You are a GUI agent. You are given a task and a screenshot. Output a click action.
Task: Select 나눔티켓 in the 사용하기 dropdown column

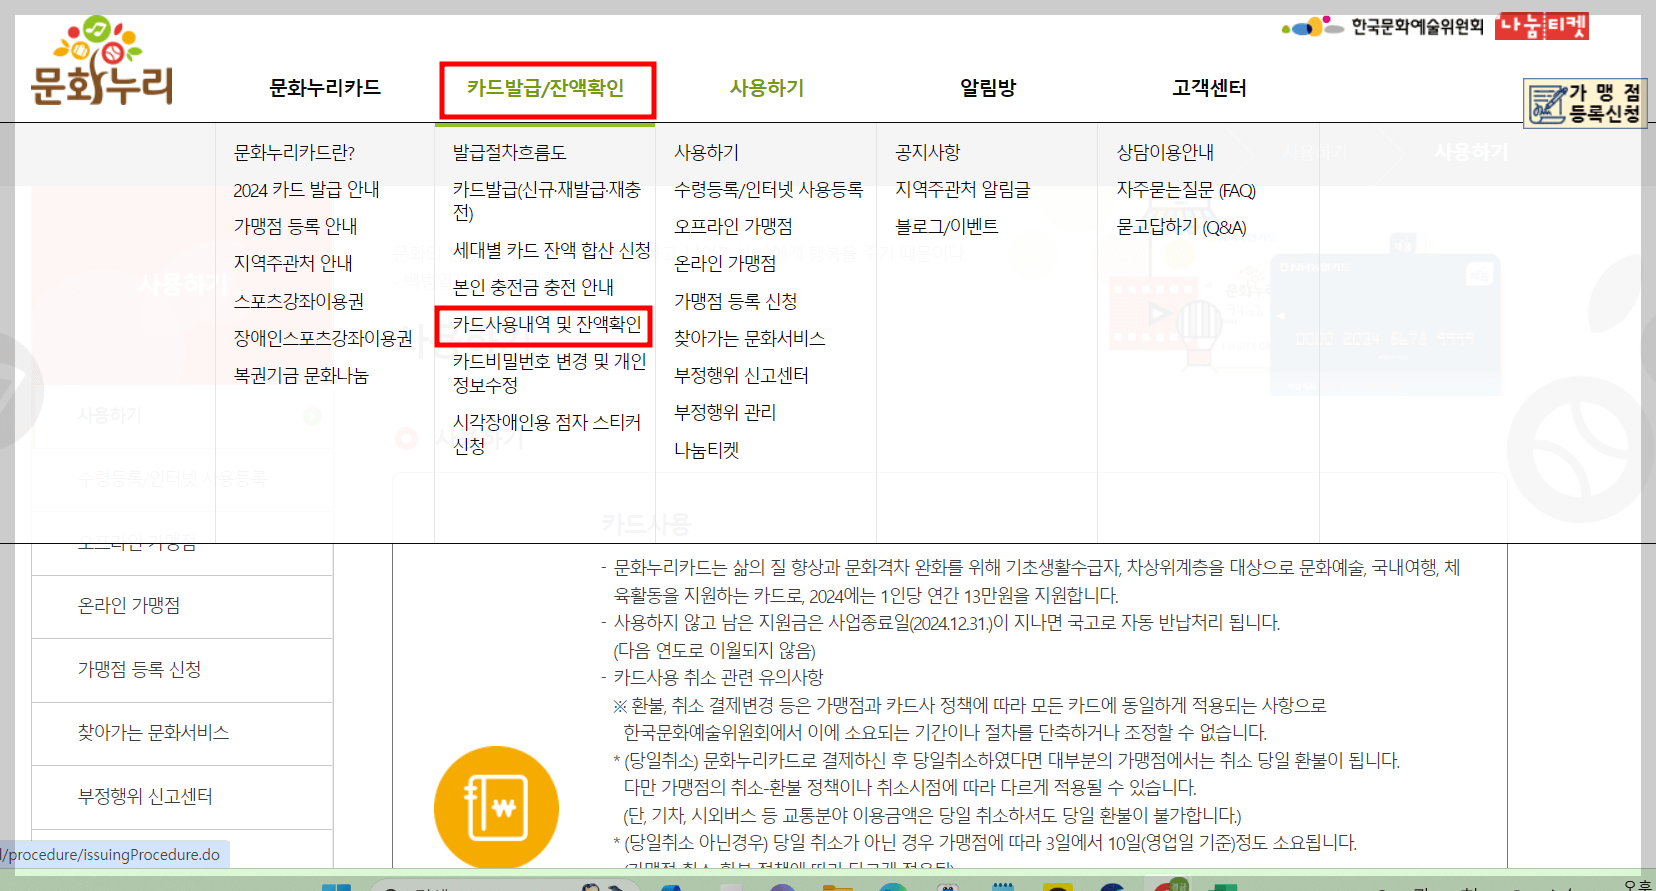point(706,450)
